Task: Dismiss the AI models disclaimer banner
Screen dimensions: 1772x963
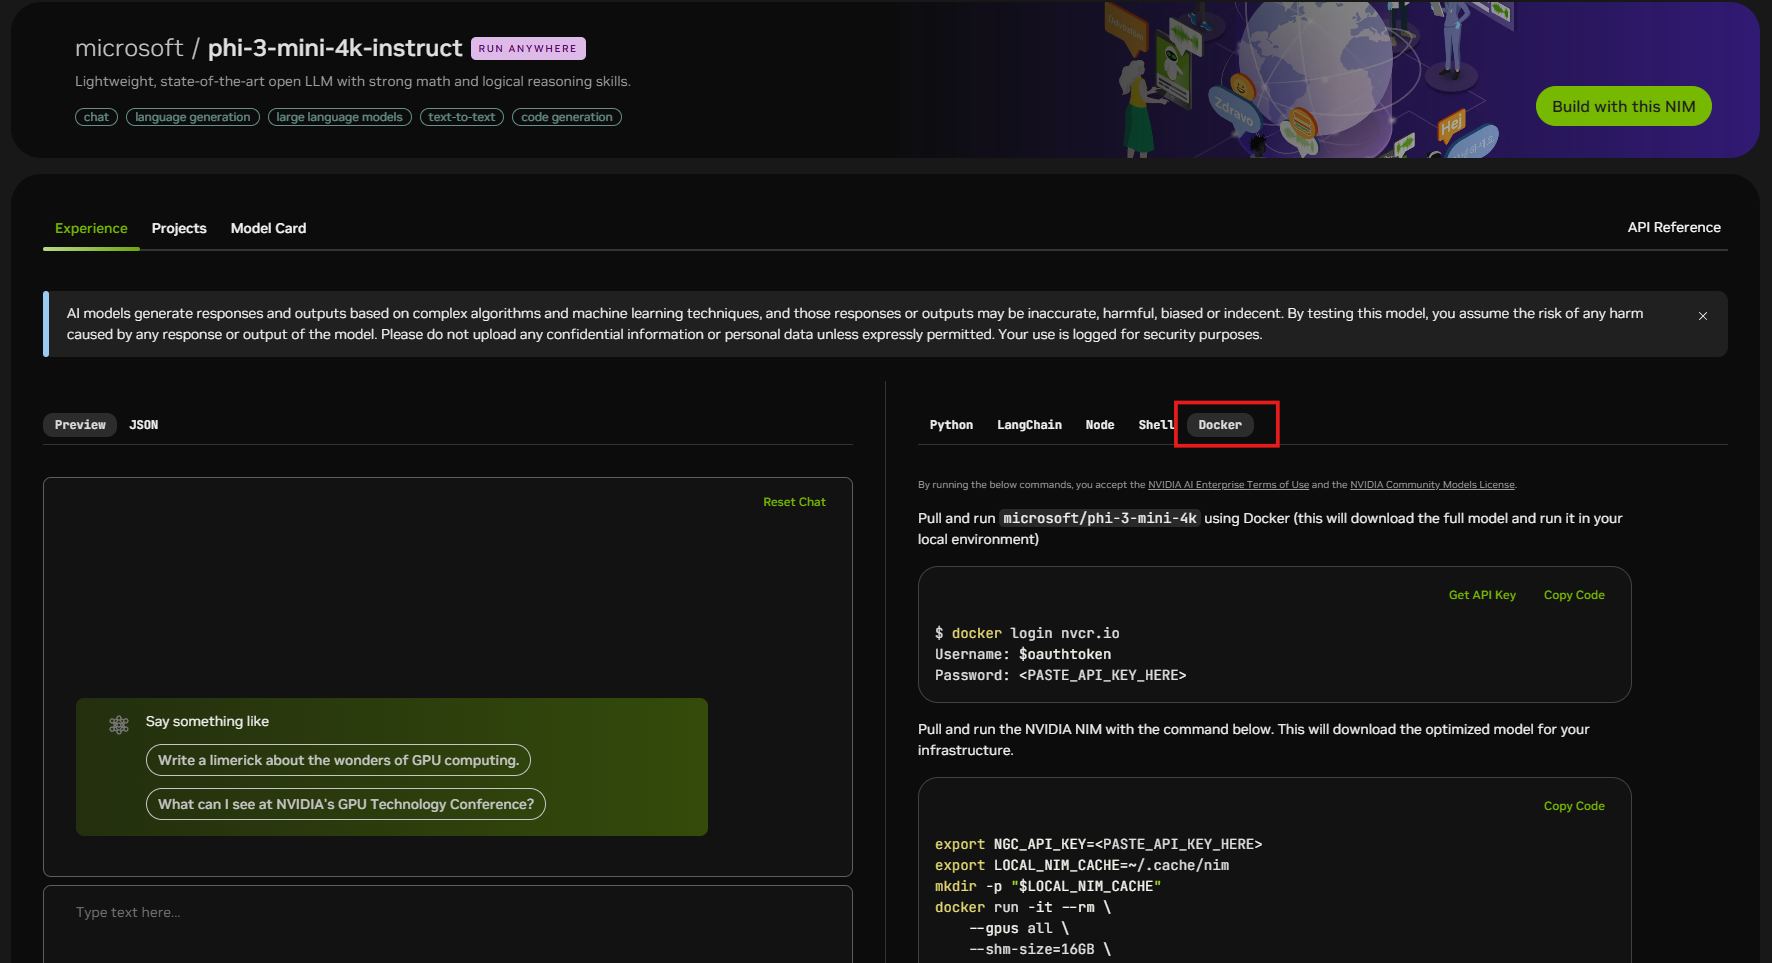Action: pyautogui.click(x=1702, y=316)
